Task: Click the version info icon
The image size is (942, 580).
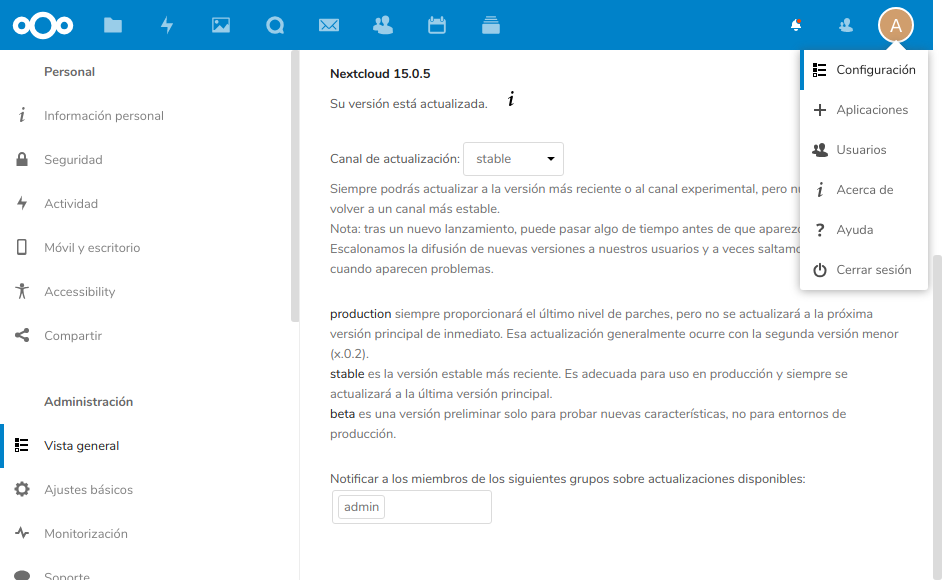Action: click(x=511, y=99)
